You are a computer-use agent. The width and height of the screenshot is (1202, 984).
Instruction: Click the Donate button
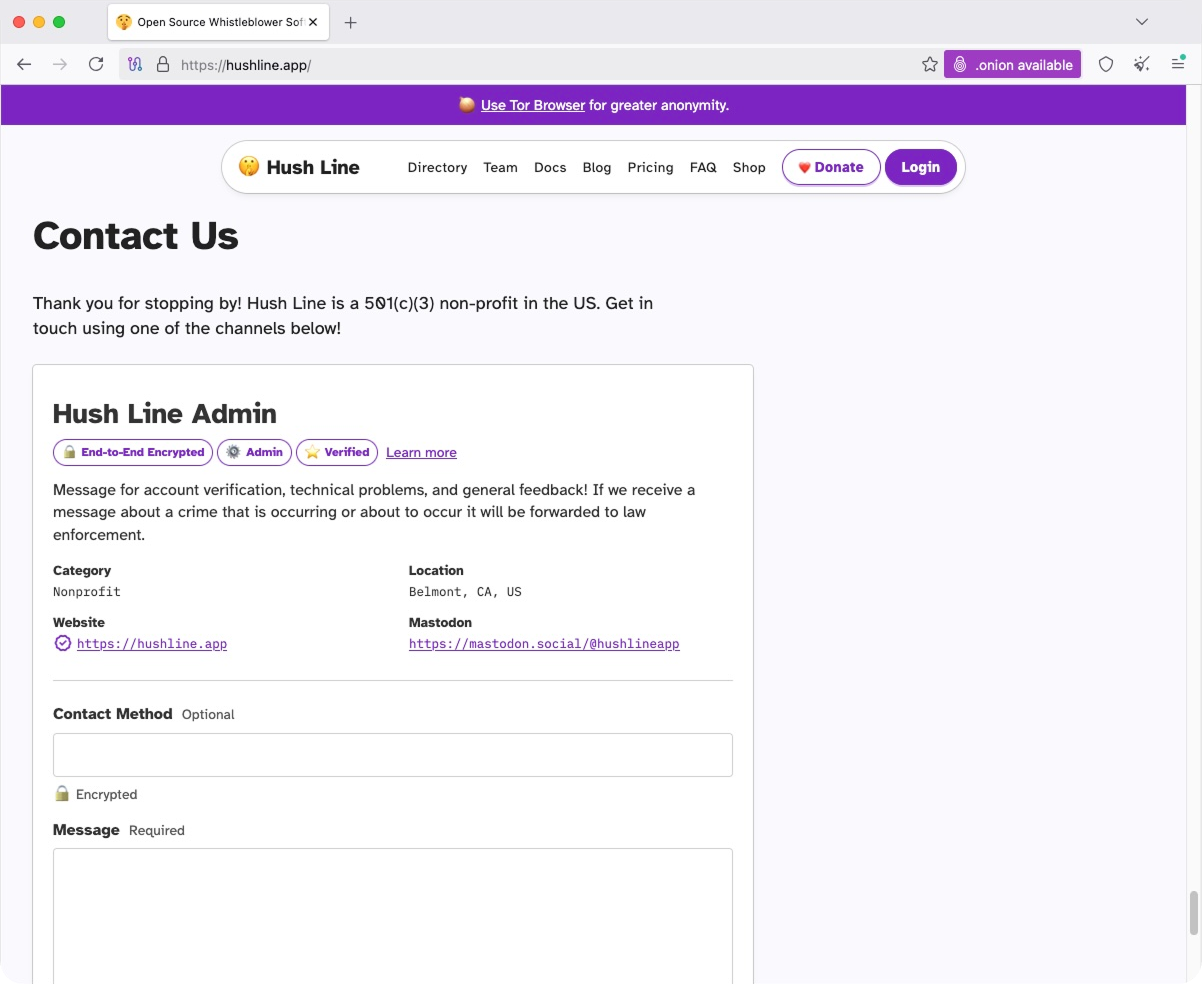coord(831,167)
